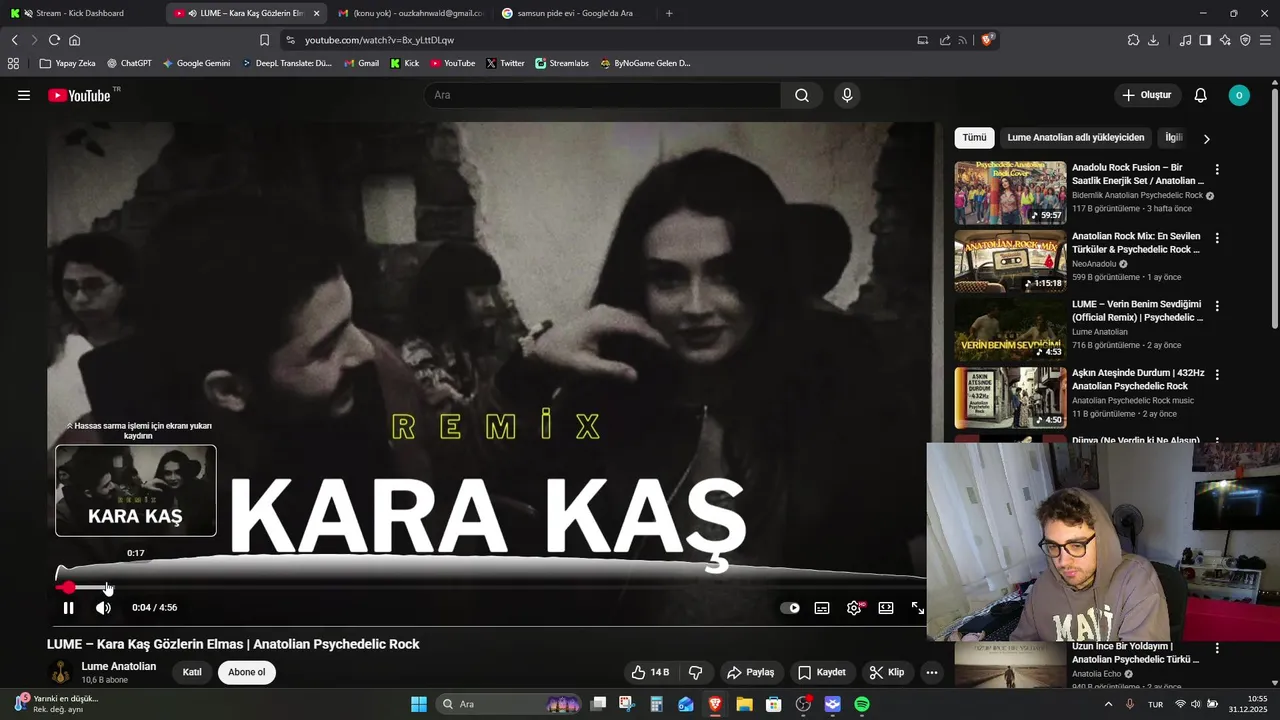Select the 'Tümü' filter chip
This screenshot has height=720, width=1280.
point(974,138)
